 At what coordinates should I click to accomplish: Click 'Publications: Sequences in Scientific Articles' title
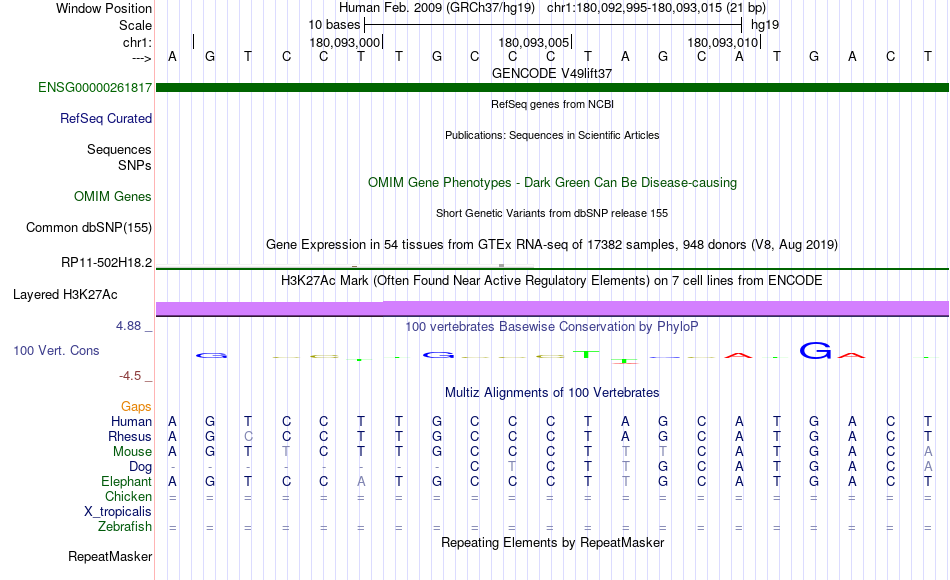[552, 135]
